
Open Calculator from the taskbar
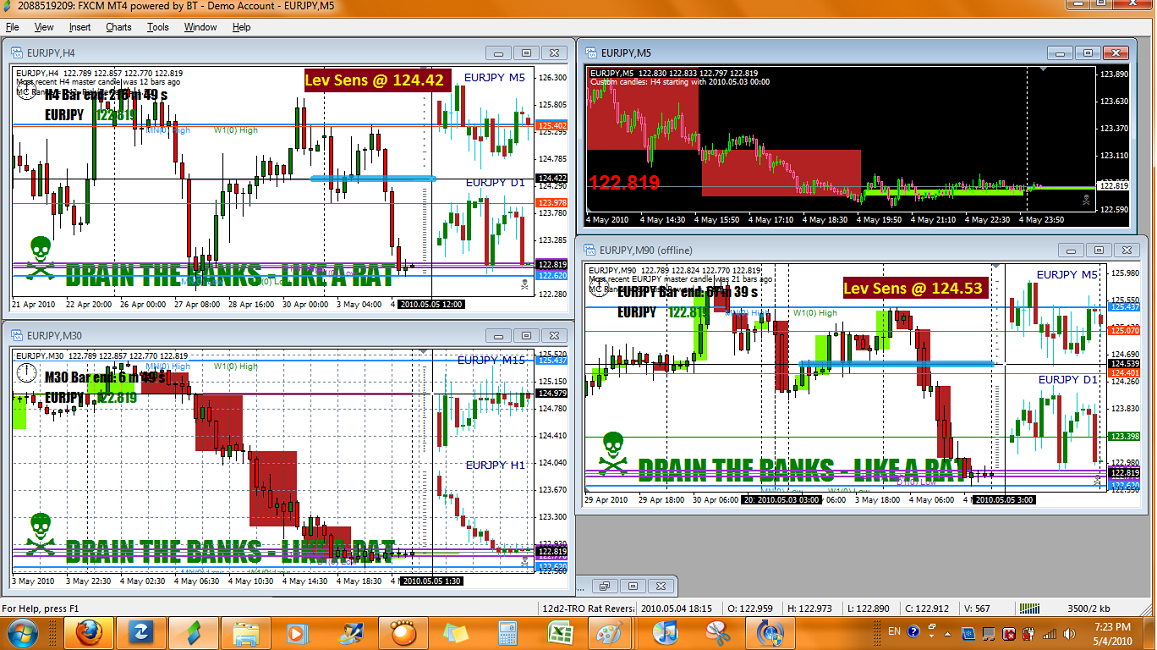[508, 634]
